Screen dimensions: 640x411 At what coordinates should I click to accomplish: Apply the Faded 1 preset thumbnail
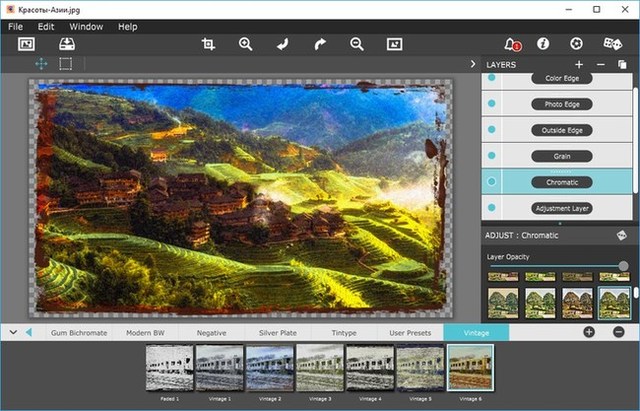170,368
